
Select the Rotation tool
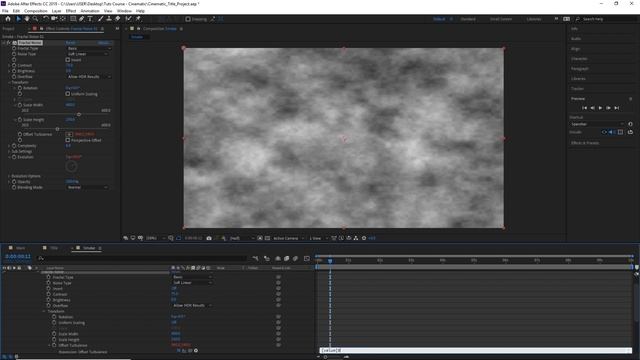coord(46,19)
